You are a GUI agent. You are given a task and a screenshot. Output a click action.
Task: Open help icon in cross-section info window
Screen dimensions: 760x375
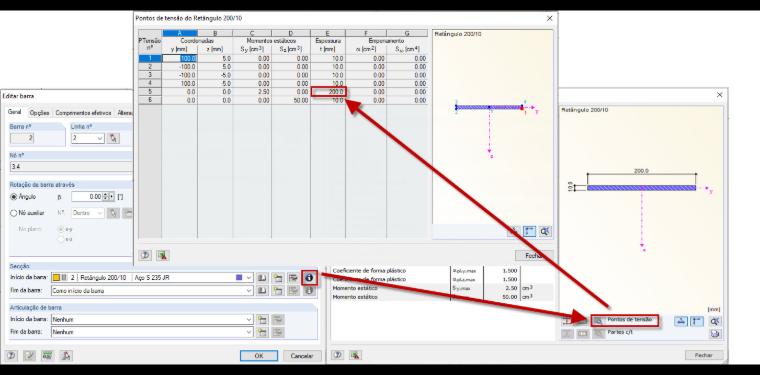[x=338, y=355]
